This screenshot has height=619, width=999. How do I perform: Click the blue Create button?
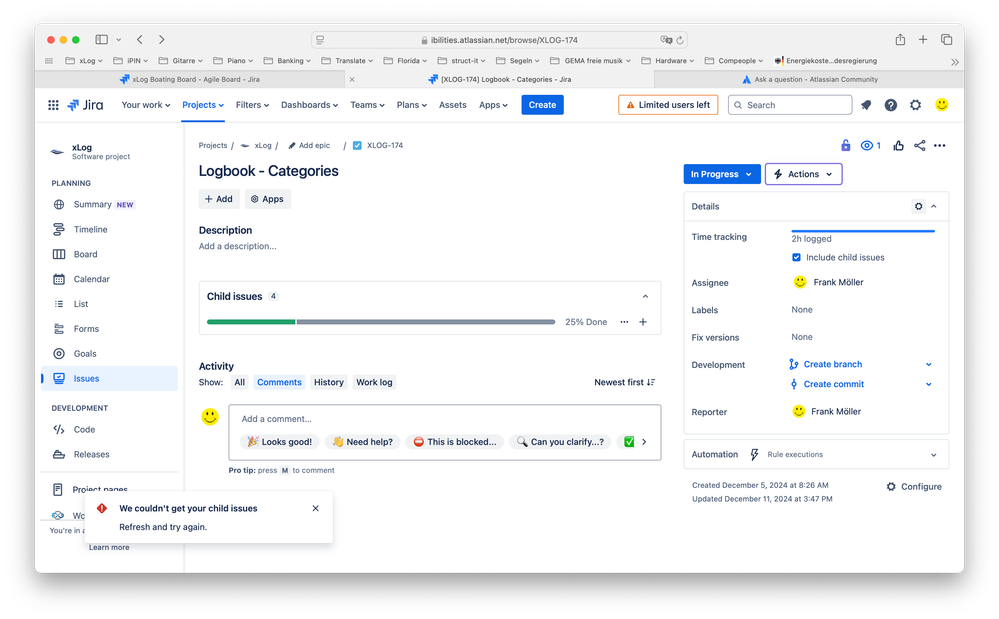pyautogui.click(x=542, y=105)
